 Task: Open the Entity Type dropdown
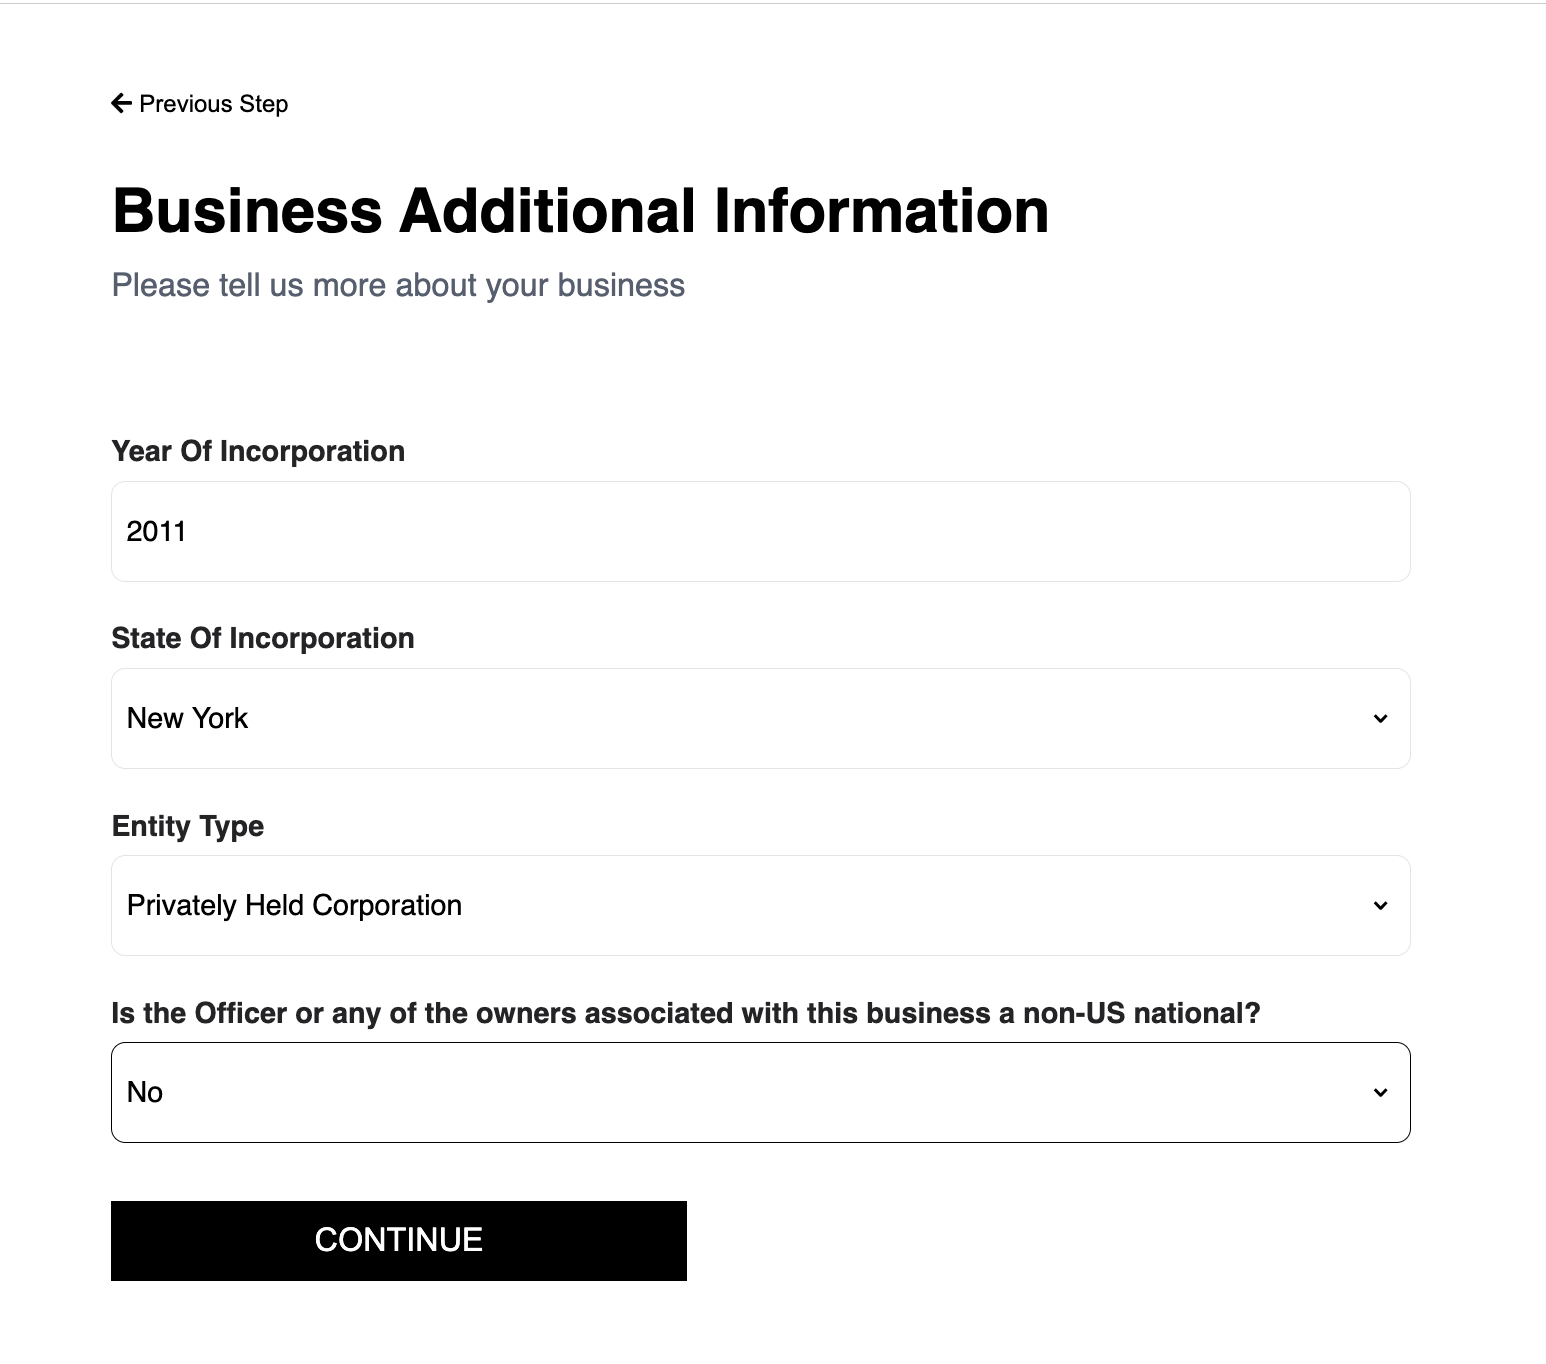click(x=760, y=905)
